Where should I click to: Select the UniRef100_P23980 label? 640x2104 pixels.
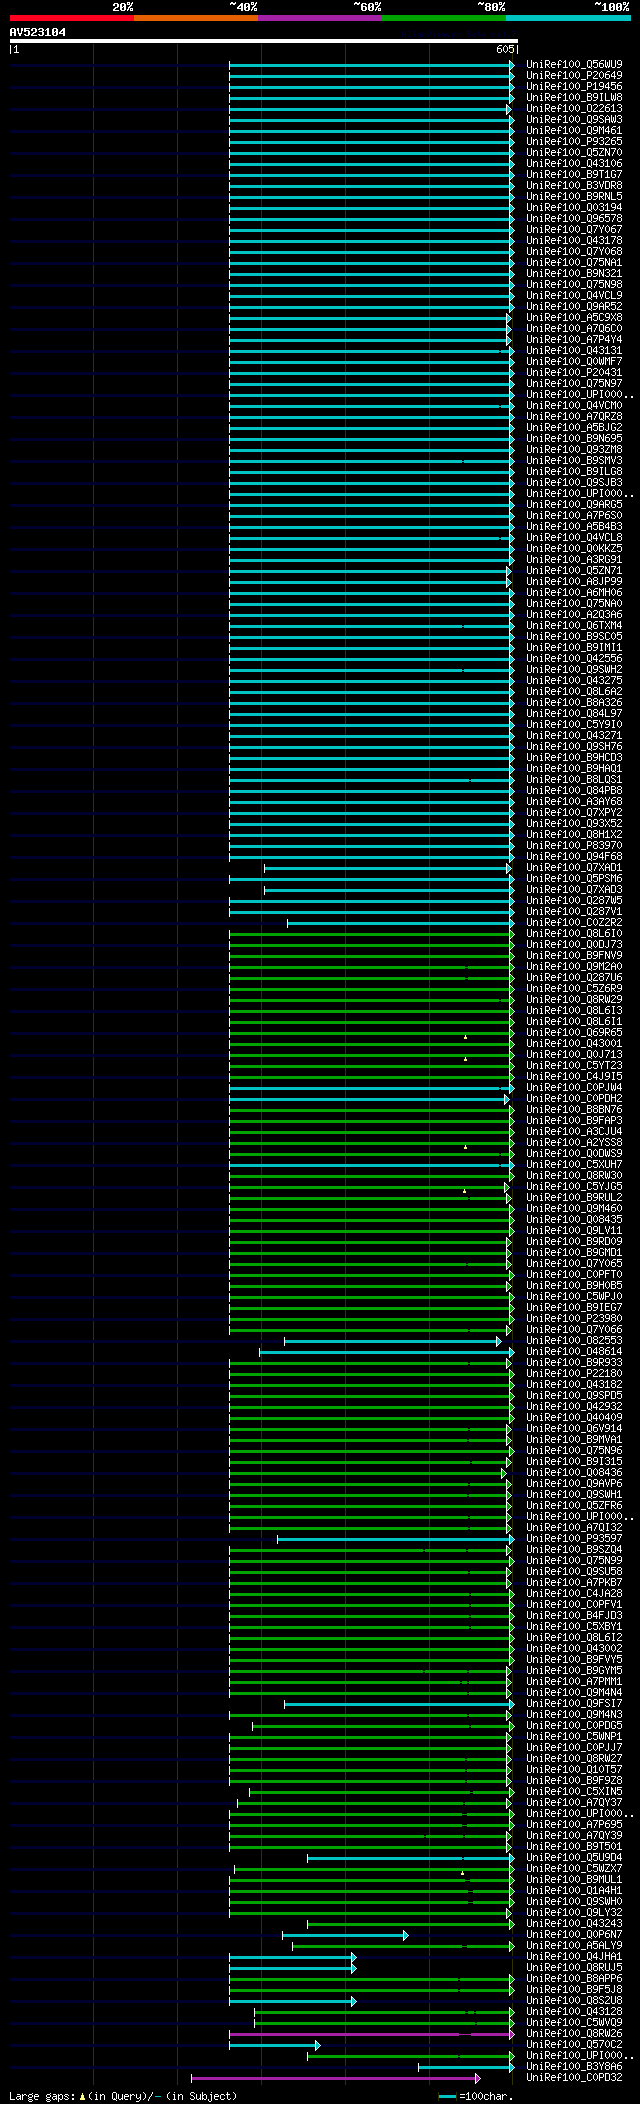click(x=574, y=1319)
